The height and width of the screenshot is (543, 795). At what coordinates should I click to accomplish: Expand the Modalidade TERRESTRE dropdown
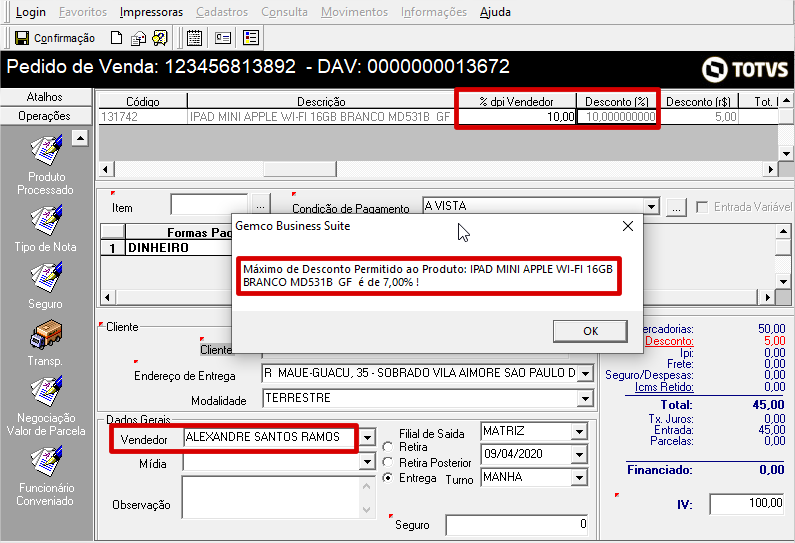[x=586, y=399]
